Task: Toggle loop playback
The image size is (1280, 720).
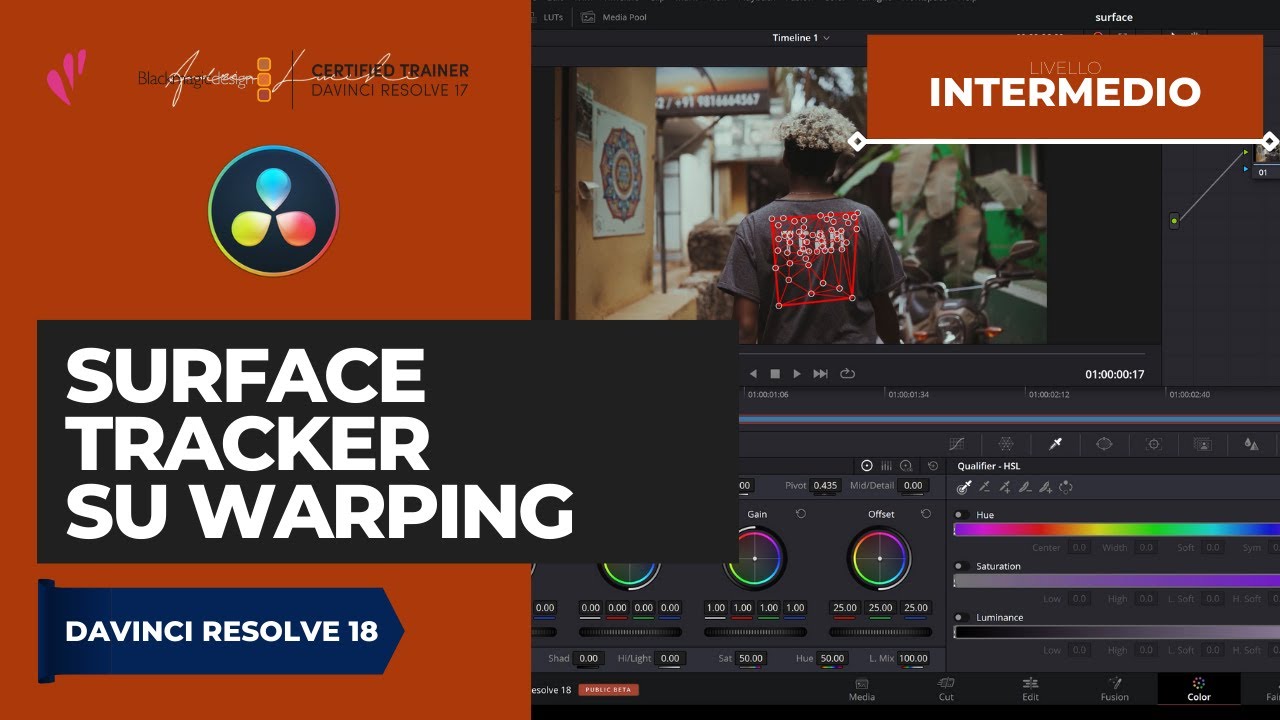Action: point(847,374)
